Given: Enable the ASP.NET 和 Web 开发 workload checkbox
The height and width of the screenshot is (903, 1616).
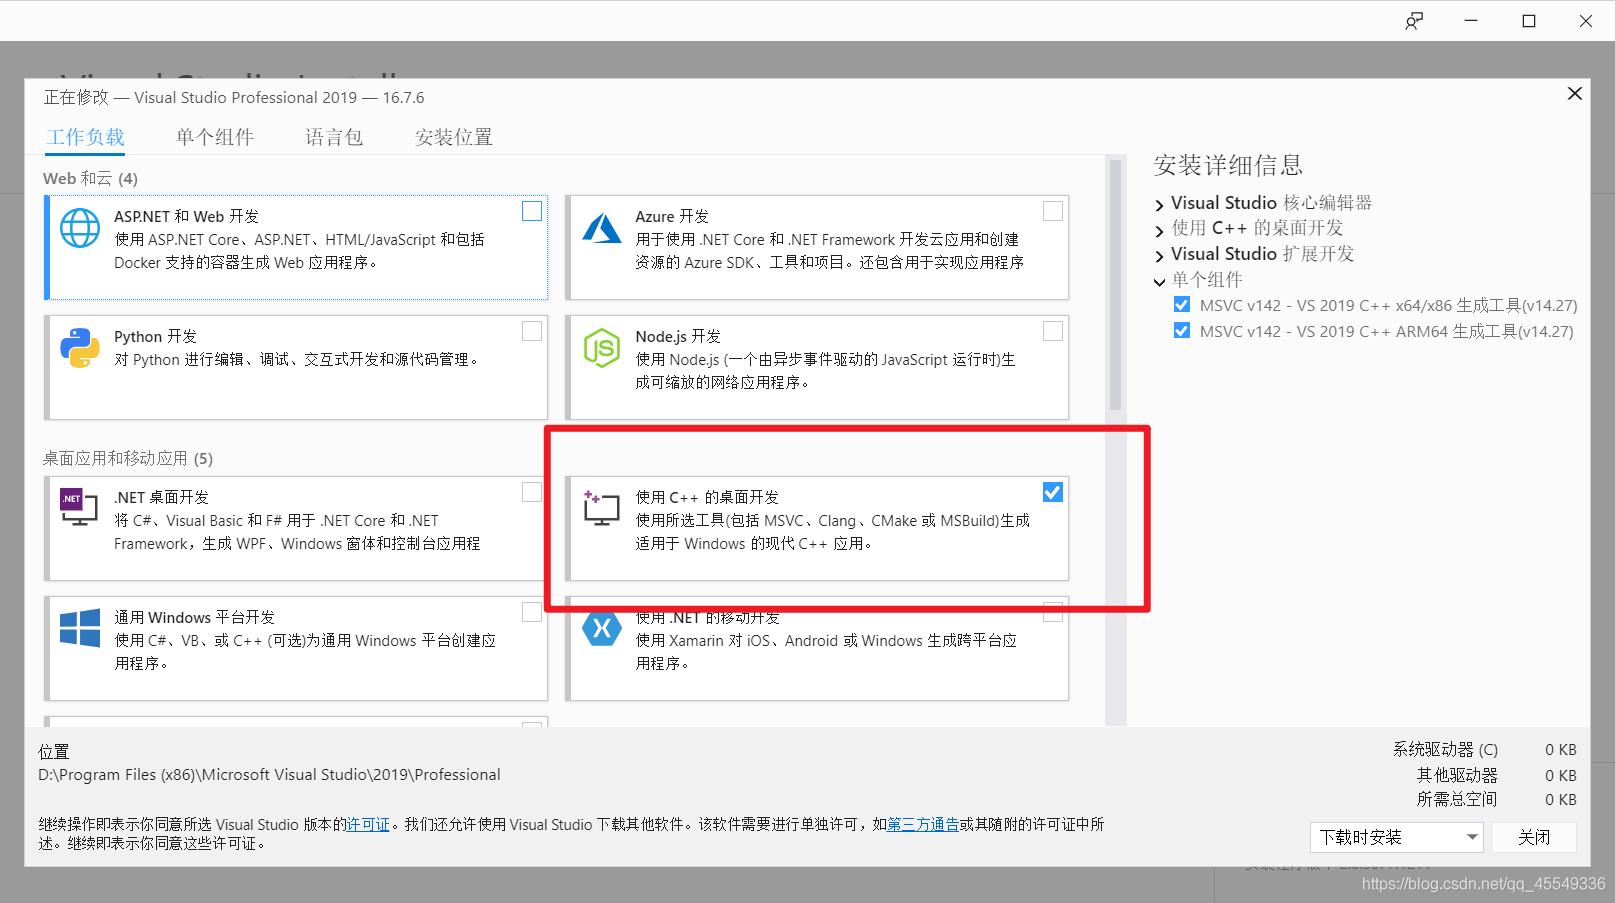Looking at the screenshot, I should point(532,211).
